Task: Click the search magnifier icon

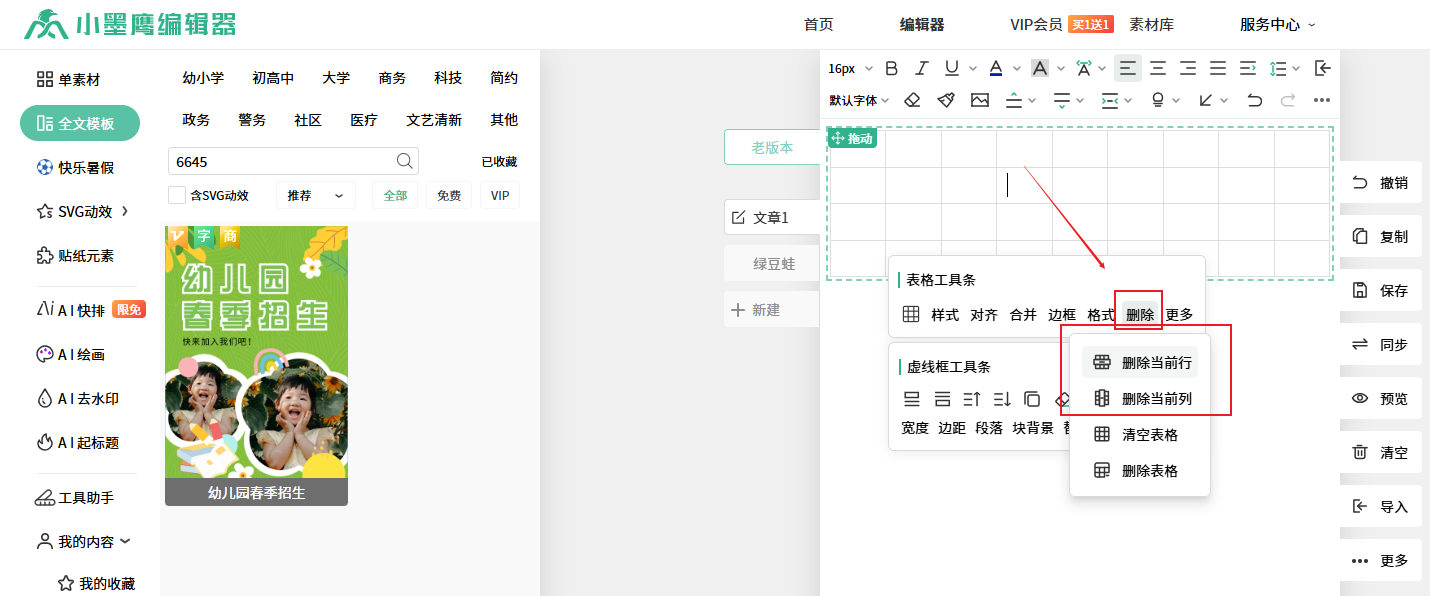Action: [404, 161]
